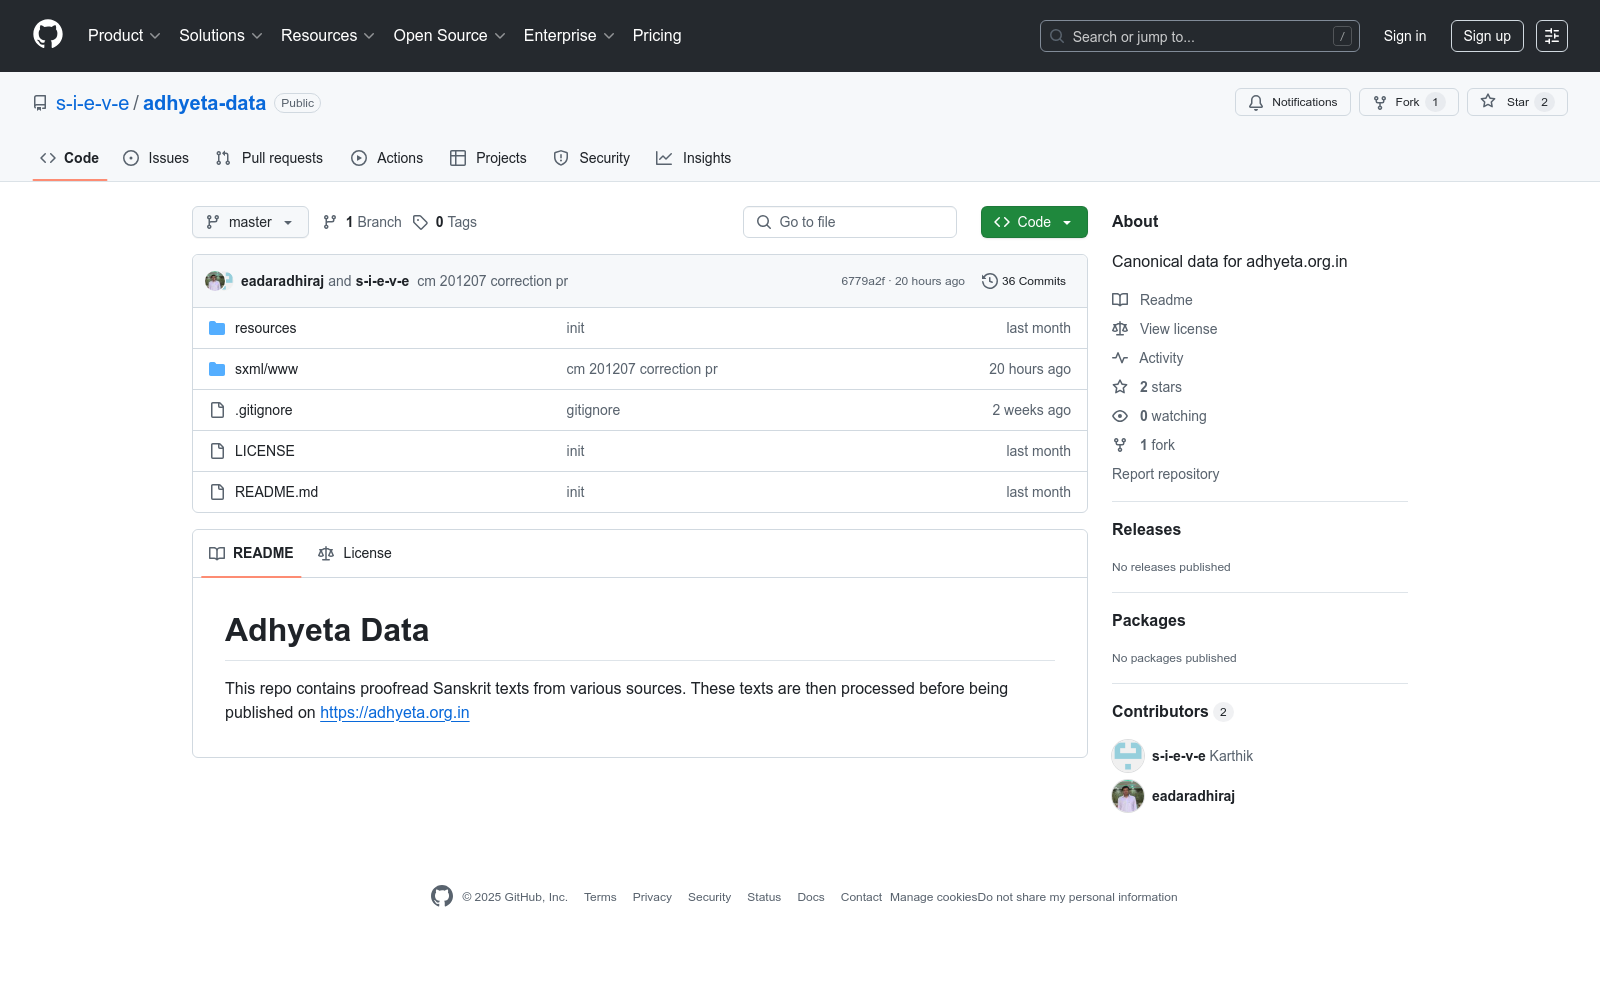The image size is (1600, 1000).
Task: Click the GitHub logo in footer
Action: click(x=442, y=896)
